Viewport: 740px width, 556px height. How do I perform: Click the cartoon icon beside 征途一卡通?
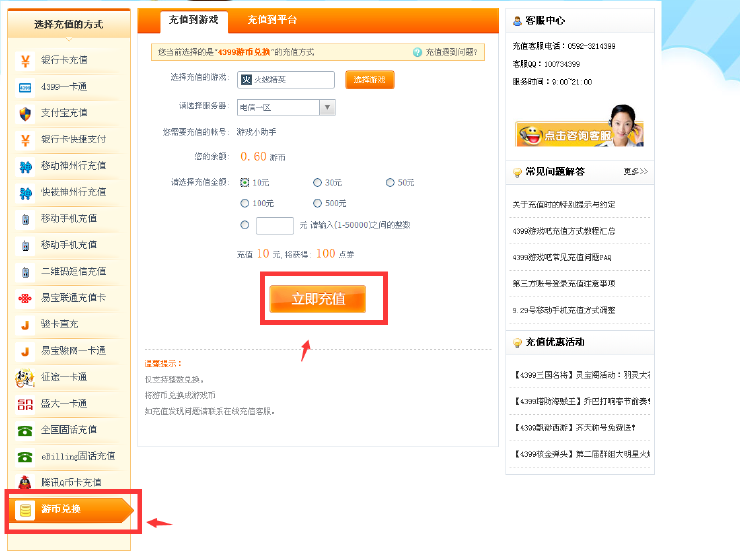pos(25,378)
